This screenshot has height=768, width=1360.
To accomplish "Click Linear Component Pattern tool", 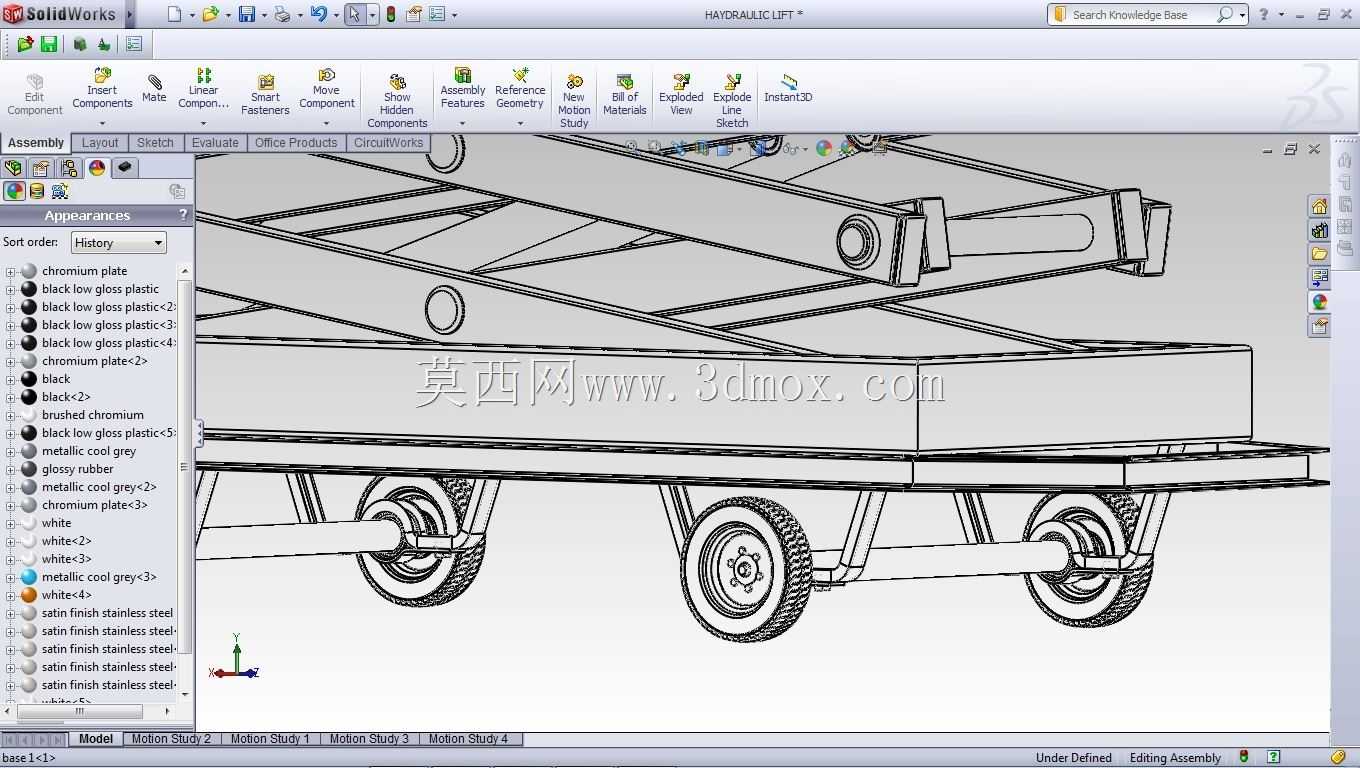I will [203, 88].
